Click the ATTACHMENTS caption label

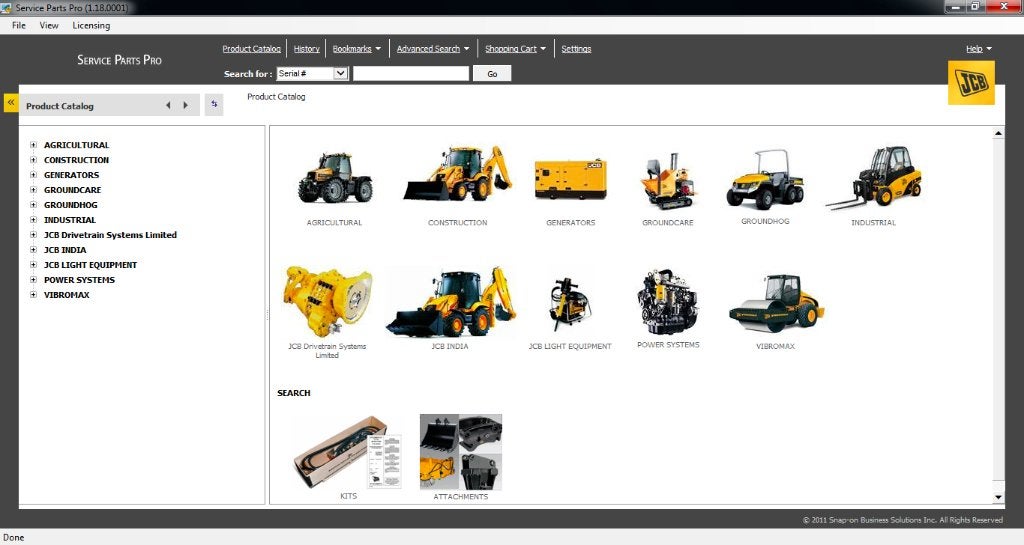tap(461, 497)
